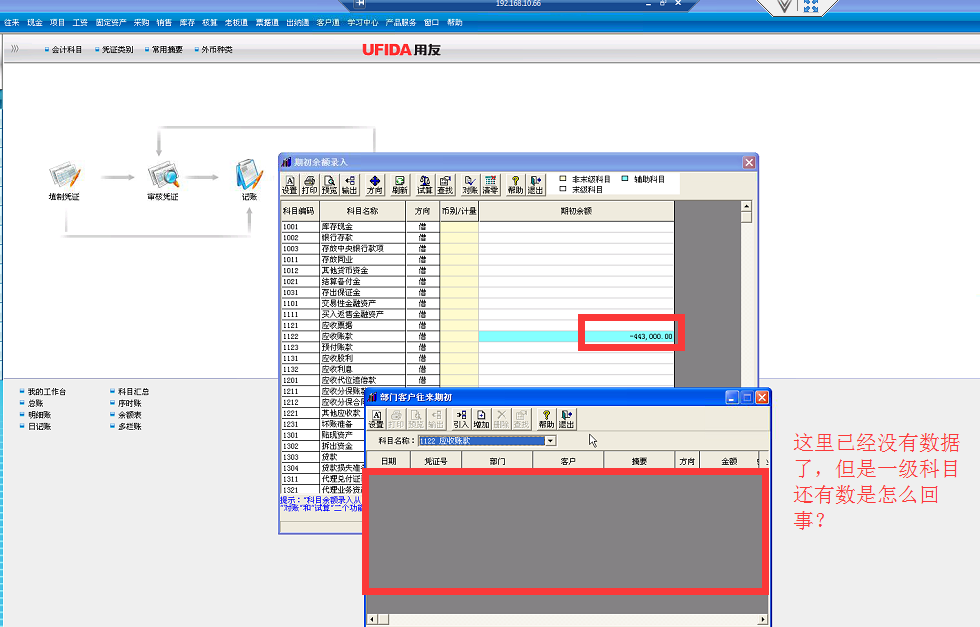980x627 pixels.
Task: Expand the 科目名称 dropdown arrow
Action: click(550, 440)
